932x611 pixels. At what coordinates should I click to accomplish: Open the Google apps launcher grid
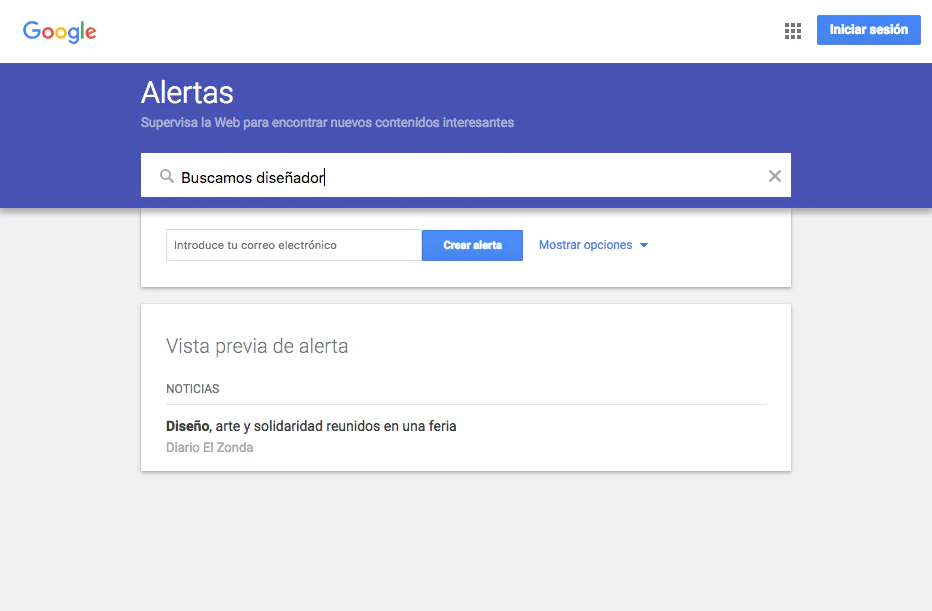coord(793,30)
